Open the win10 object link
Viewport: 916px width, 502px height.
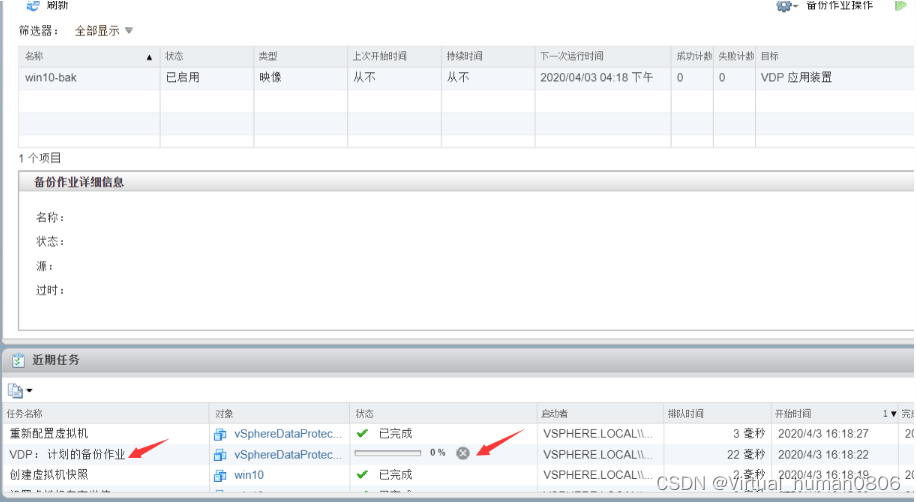point(249,475)
